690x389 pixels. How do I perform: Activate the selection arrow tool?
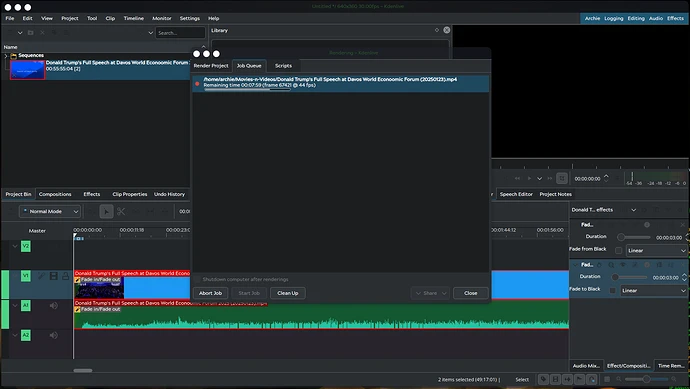pos(106,212)
